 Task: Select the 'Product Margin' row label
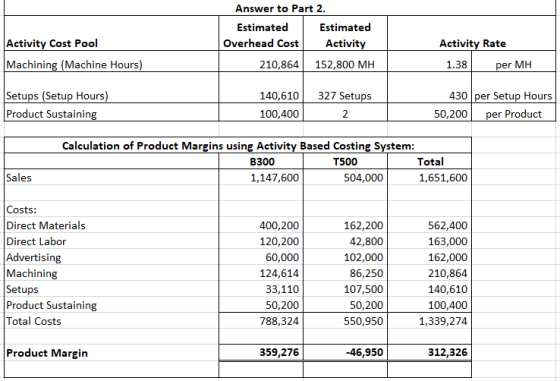[111, 353]
